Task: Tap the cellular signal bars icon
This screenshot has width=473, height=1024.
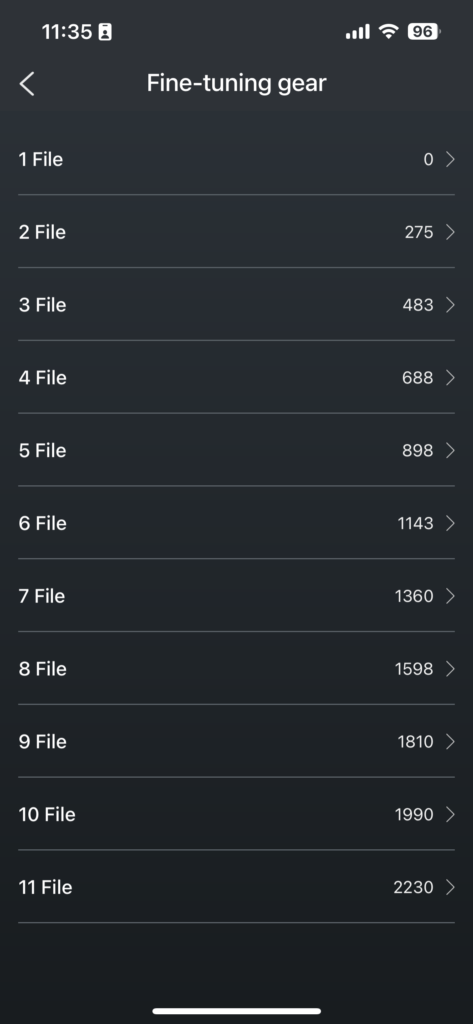Action: (x=357, y=31)
